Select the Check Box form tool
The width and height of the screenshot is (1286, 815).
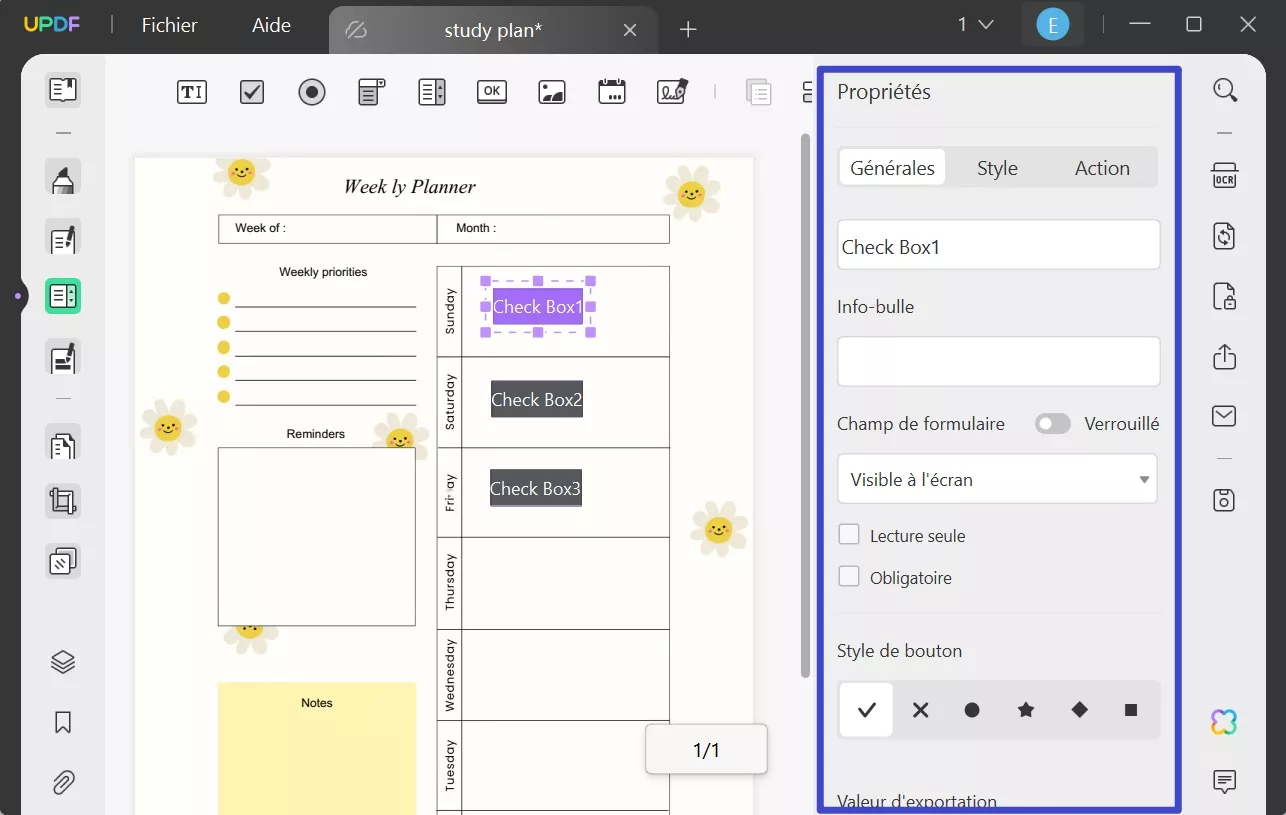coord(252,92)
